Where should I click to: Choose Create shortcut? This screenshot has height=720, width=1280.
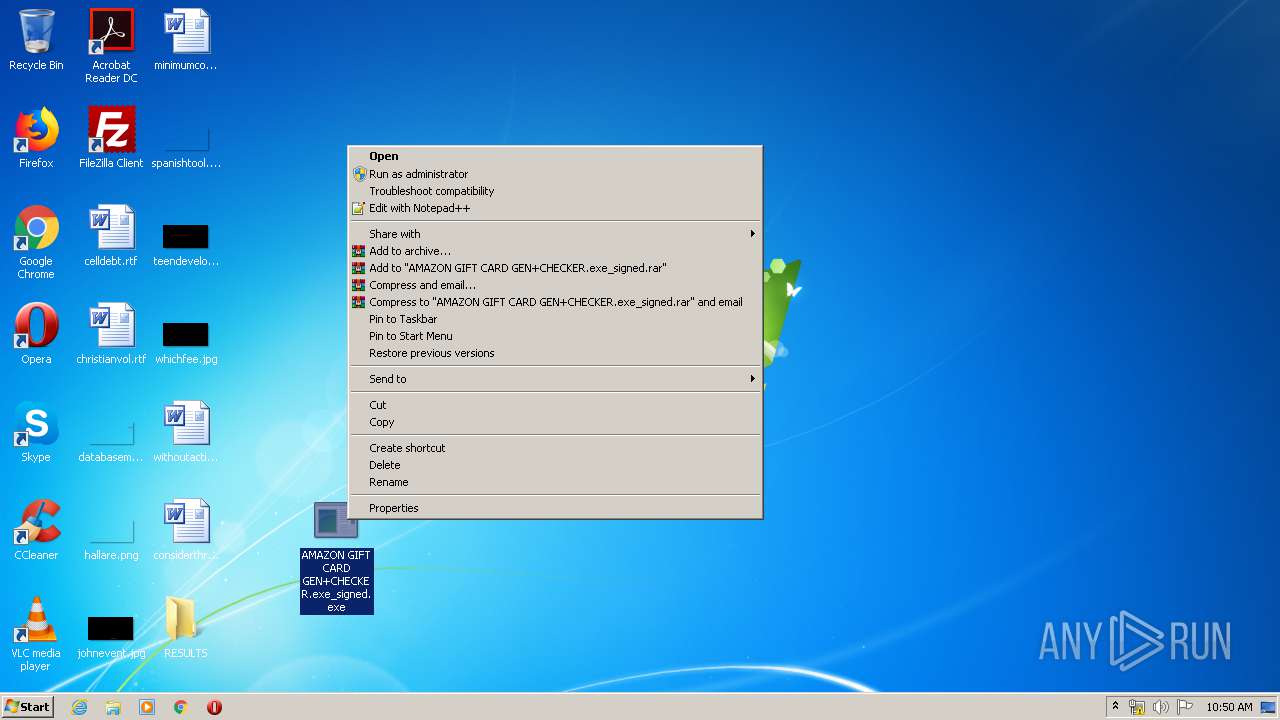(555, 448)
